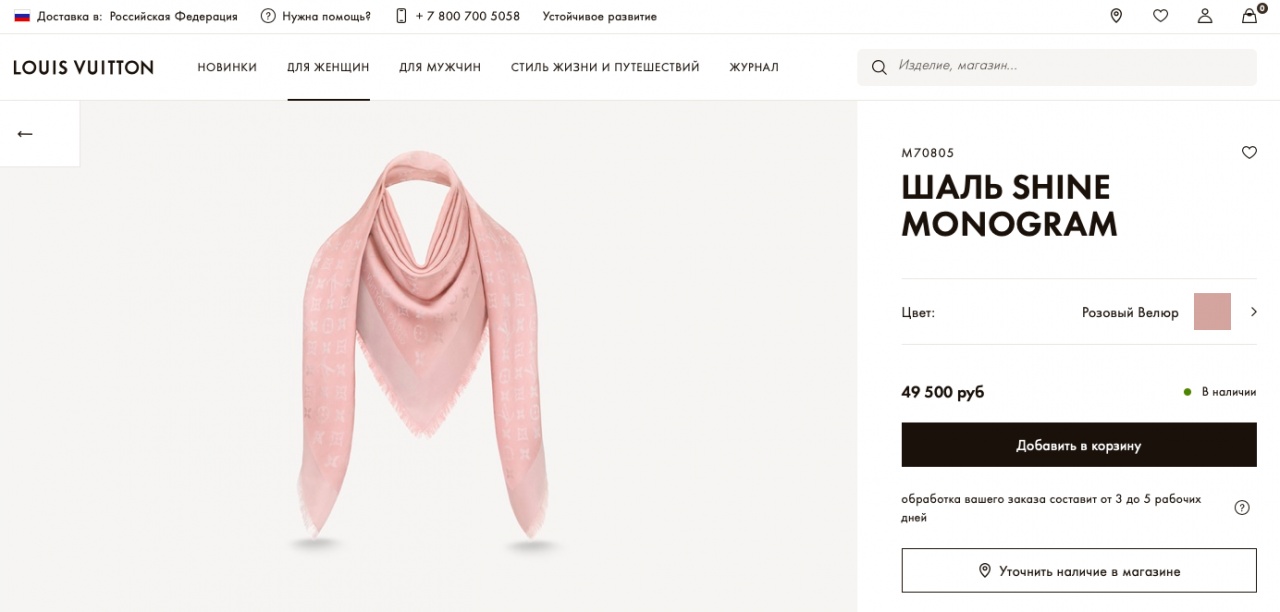Click the back arrow on product image
Image resolution: width=1280 pixels, height=612 pixels.
(x=25, y=134)
